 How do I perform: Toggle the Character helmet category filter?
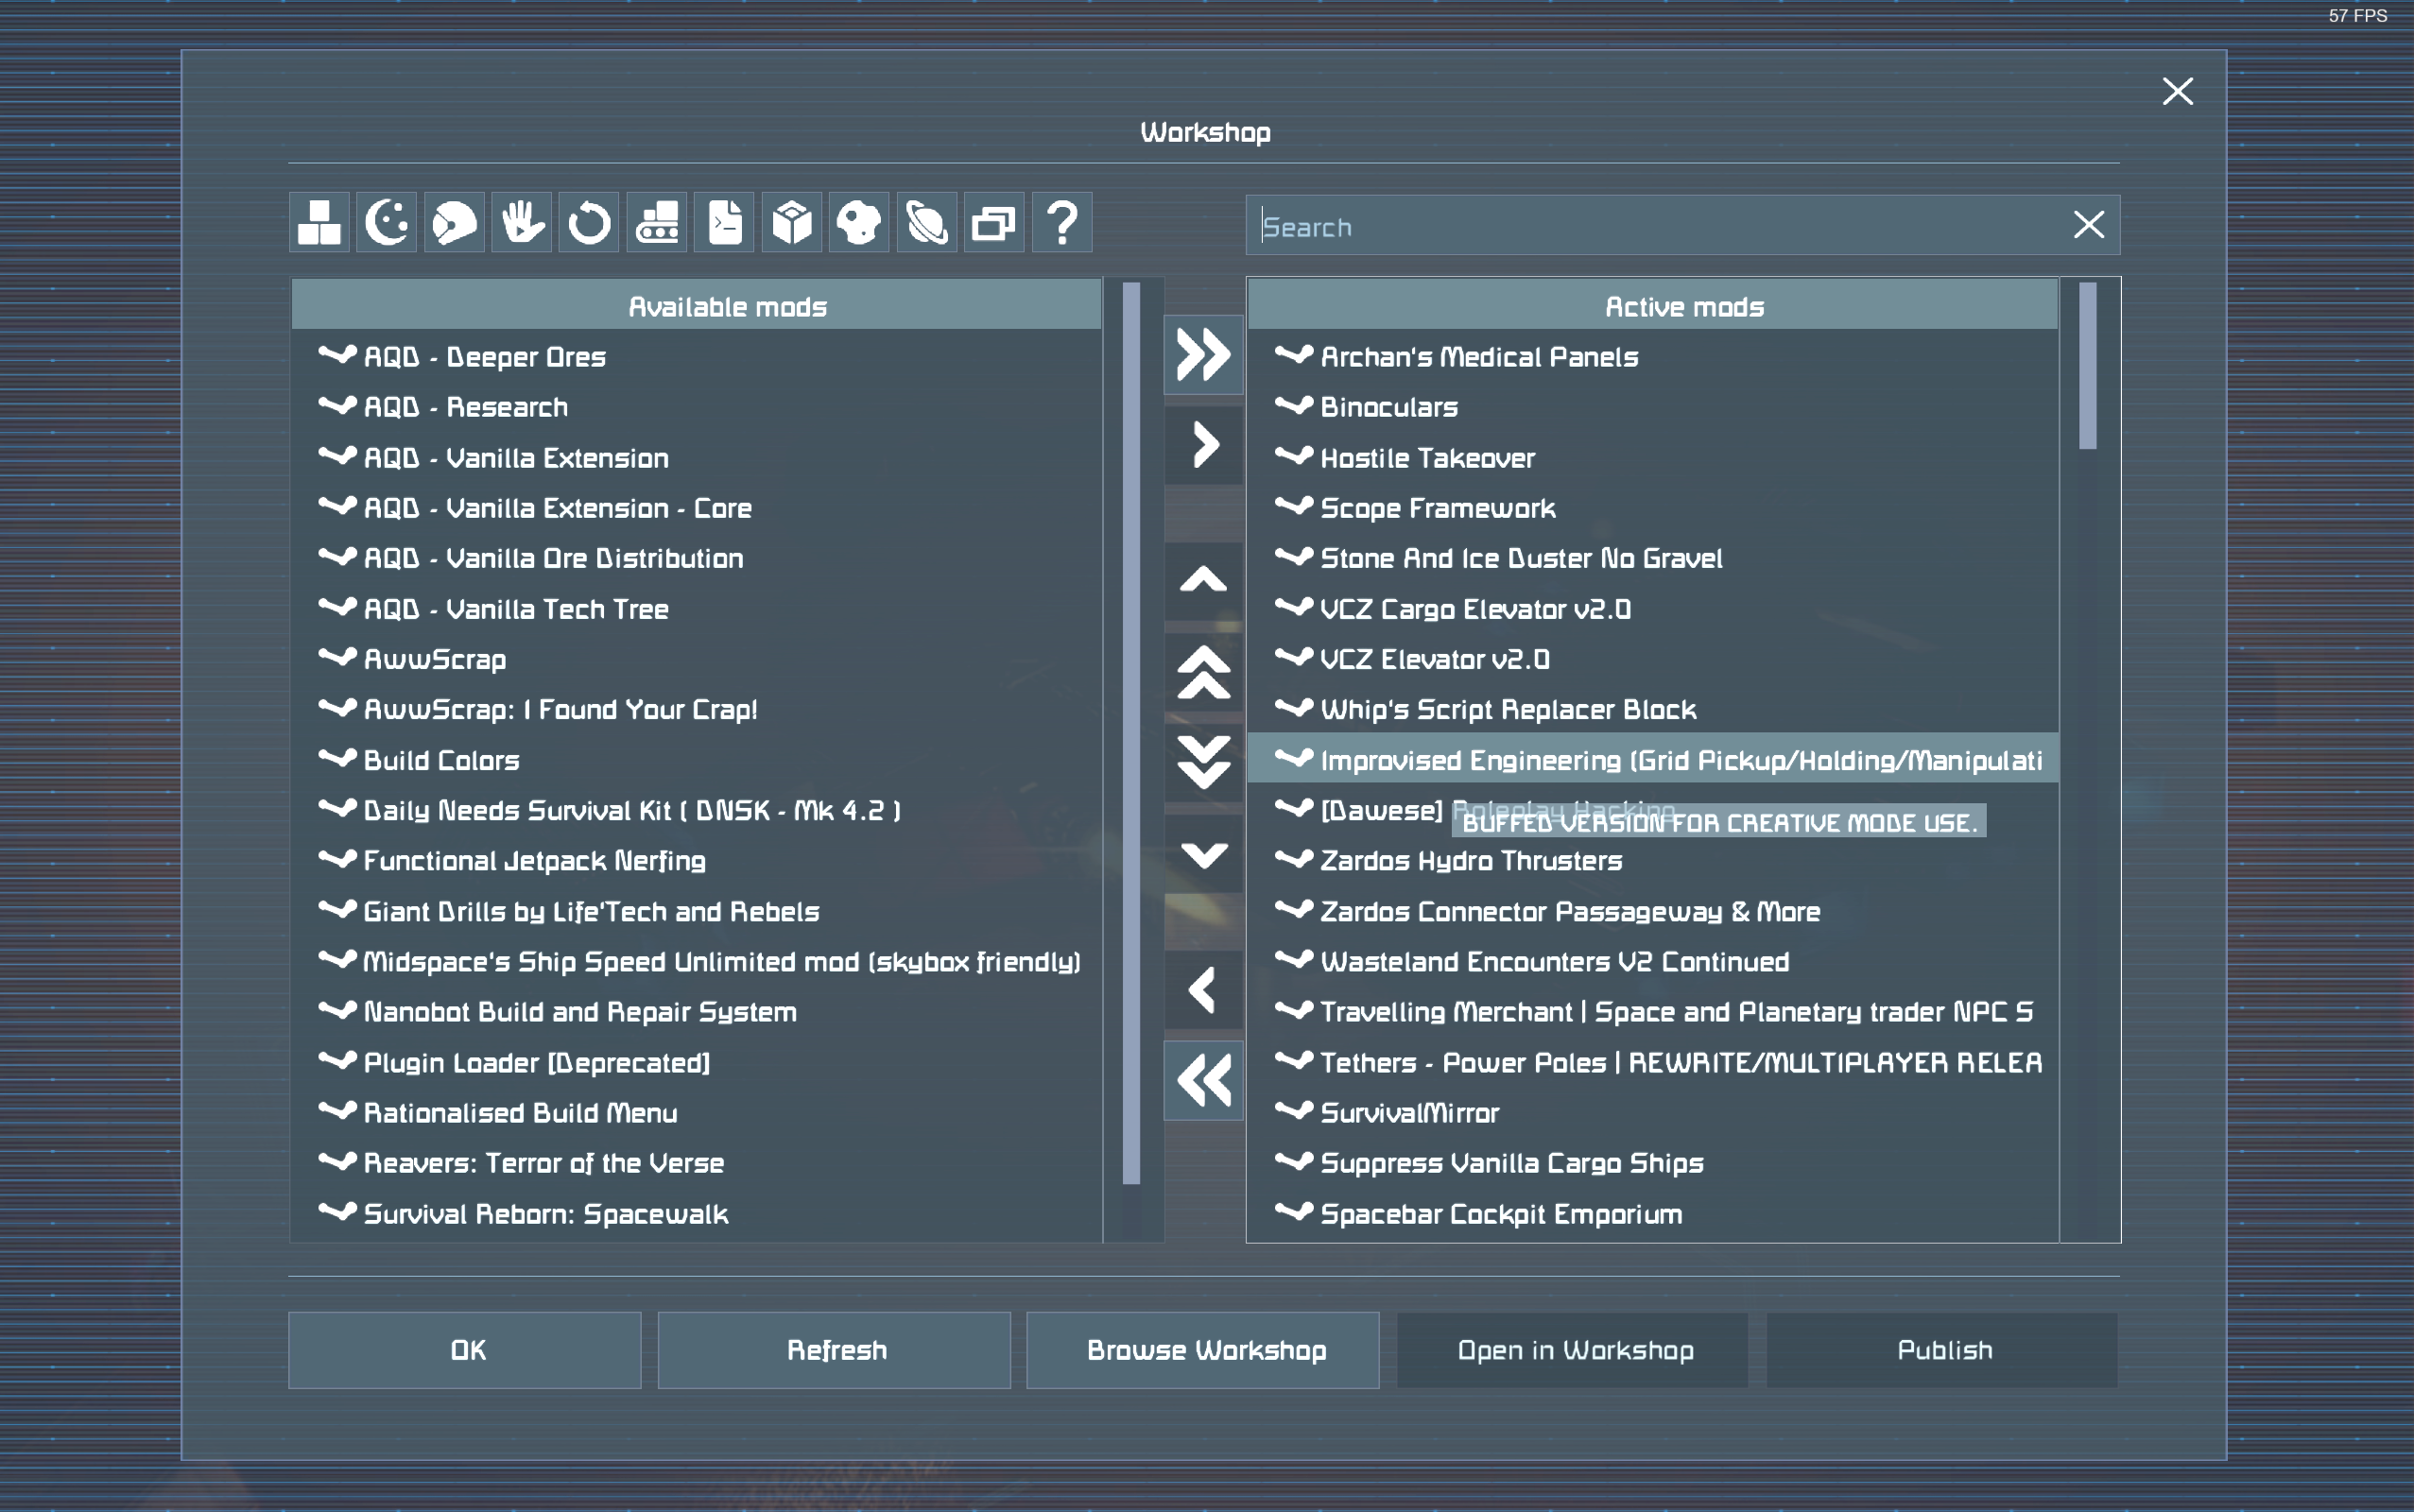click(454, 222)
